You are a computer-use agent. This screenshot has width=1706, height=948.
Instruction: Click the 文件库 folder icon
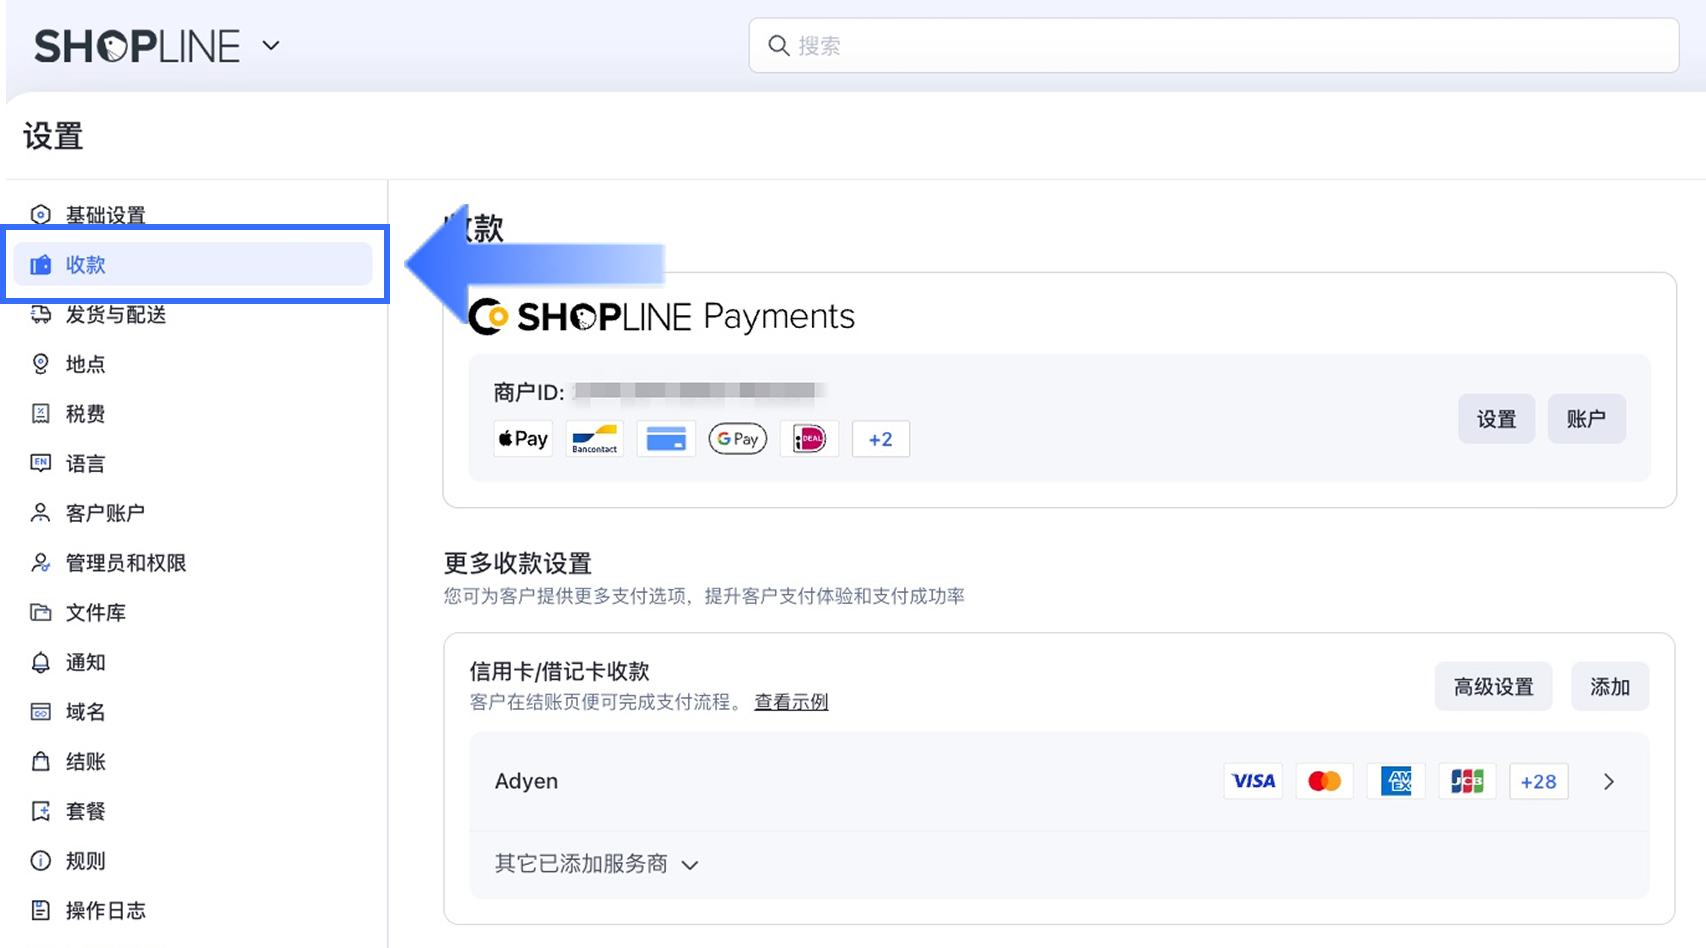pyautogui.click(x=40, y=612)
